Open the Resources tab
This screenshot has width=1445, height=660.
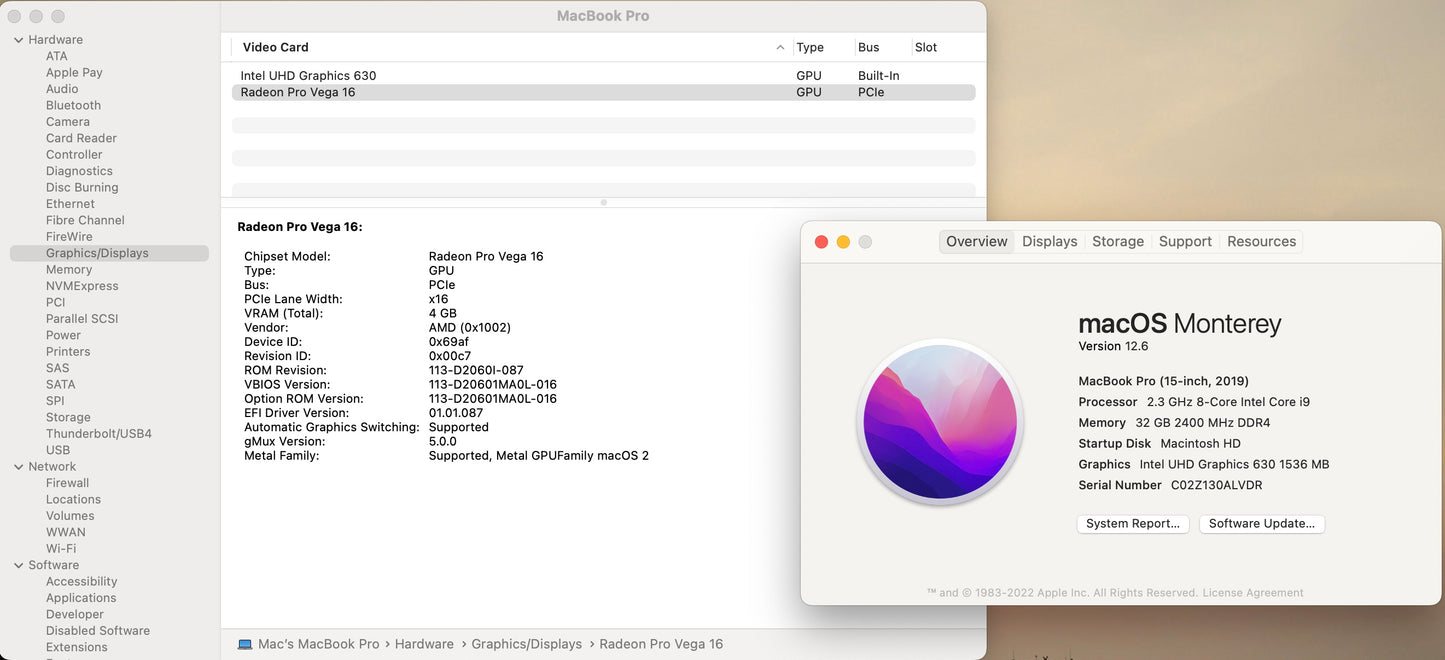pos(1260,241)
